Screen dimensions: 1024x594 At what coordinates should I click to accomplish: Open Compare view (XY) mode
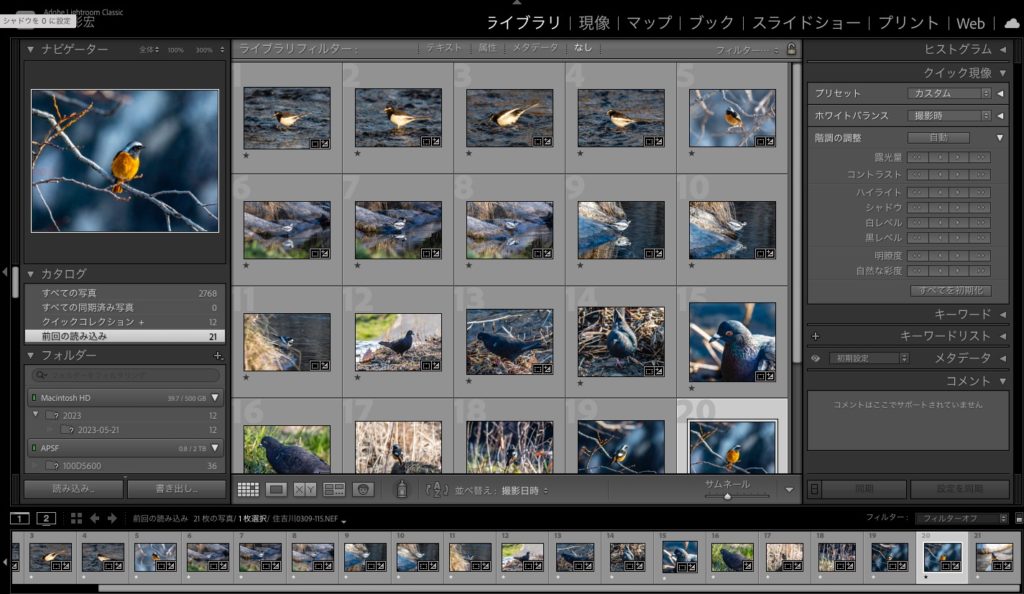(x=305, y=489)
